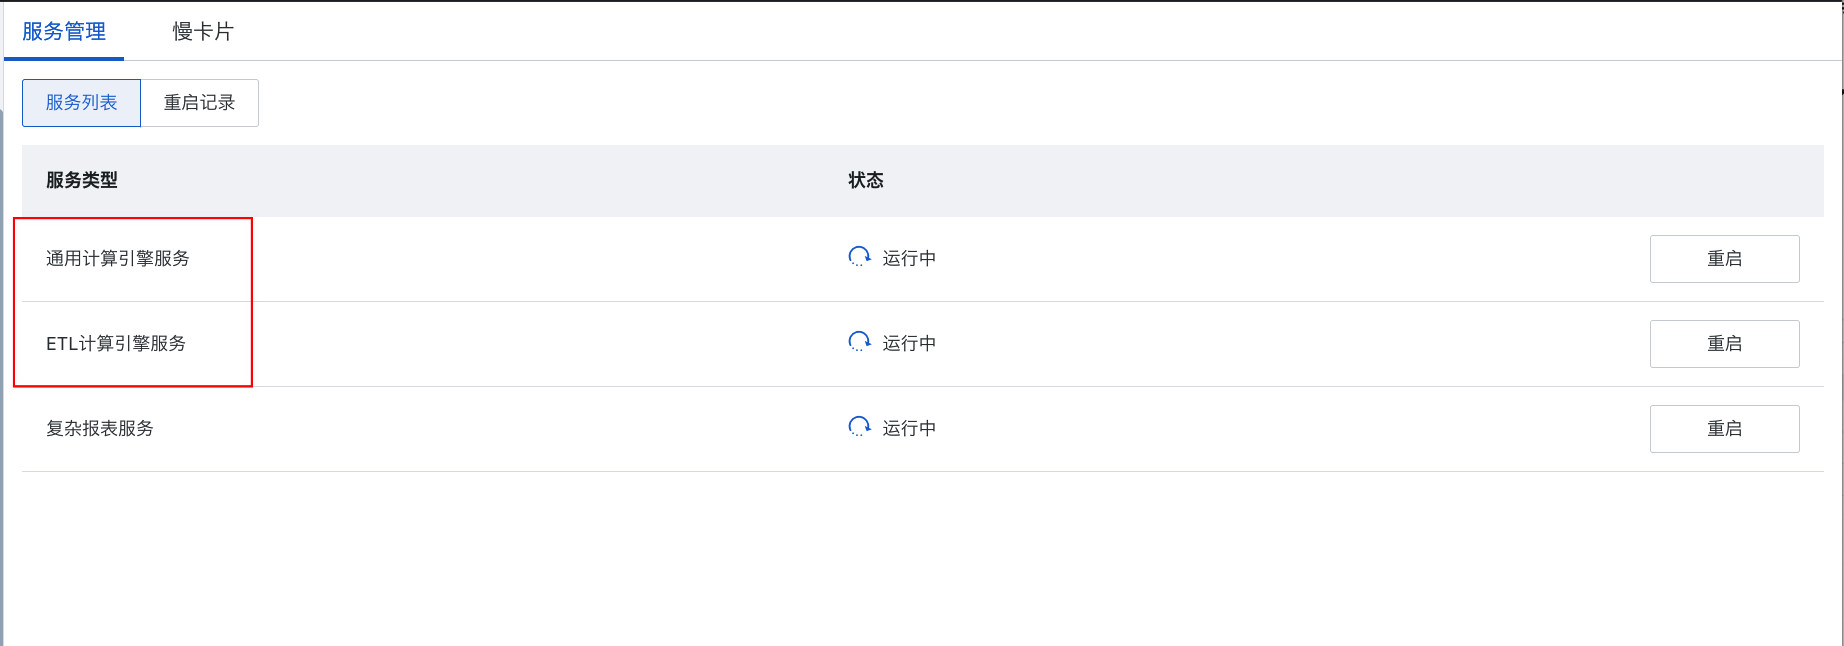Click 运行中 status text of ETL计算引擎服务
This screenshot has width=1844, height=646.
(x=909, y=344)
